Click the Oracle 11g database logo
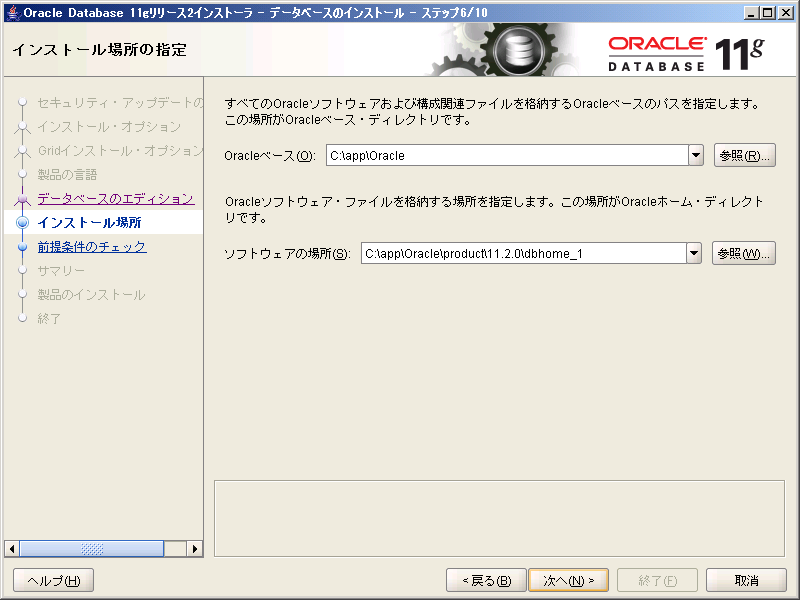The height and width of the screenshot is (600, 800). click(x=685, y=52)
